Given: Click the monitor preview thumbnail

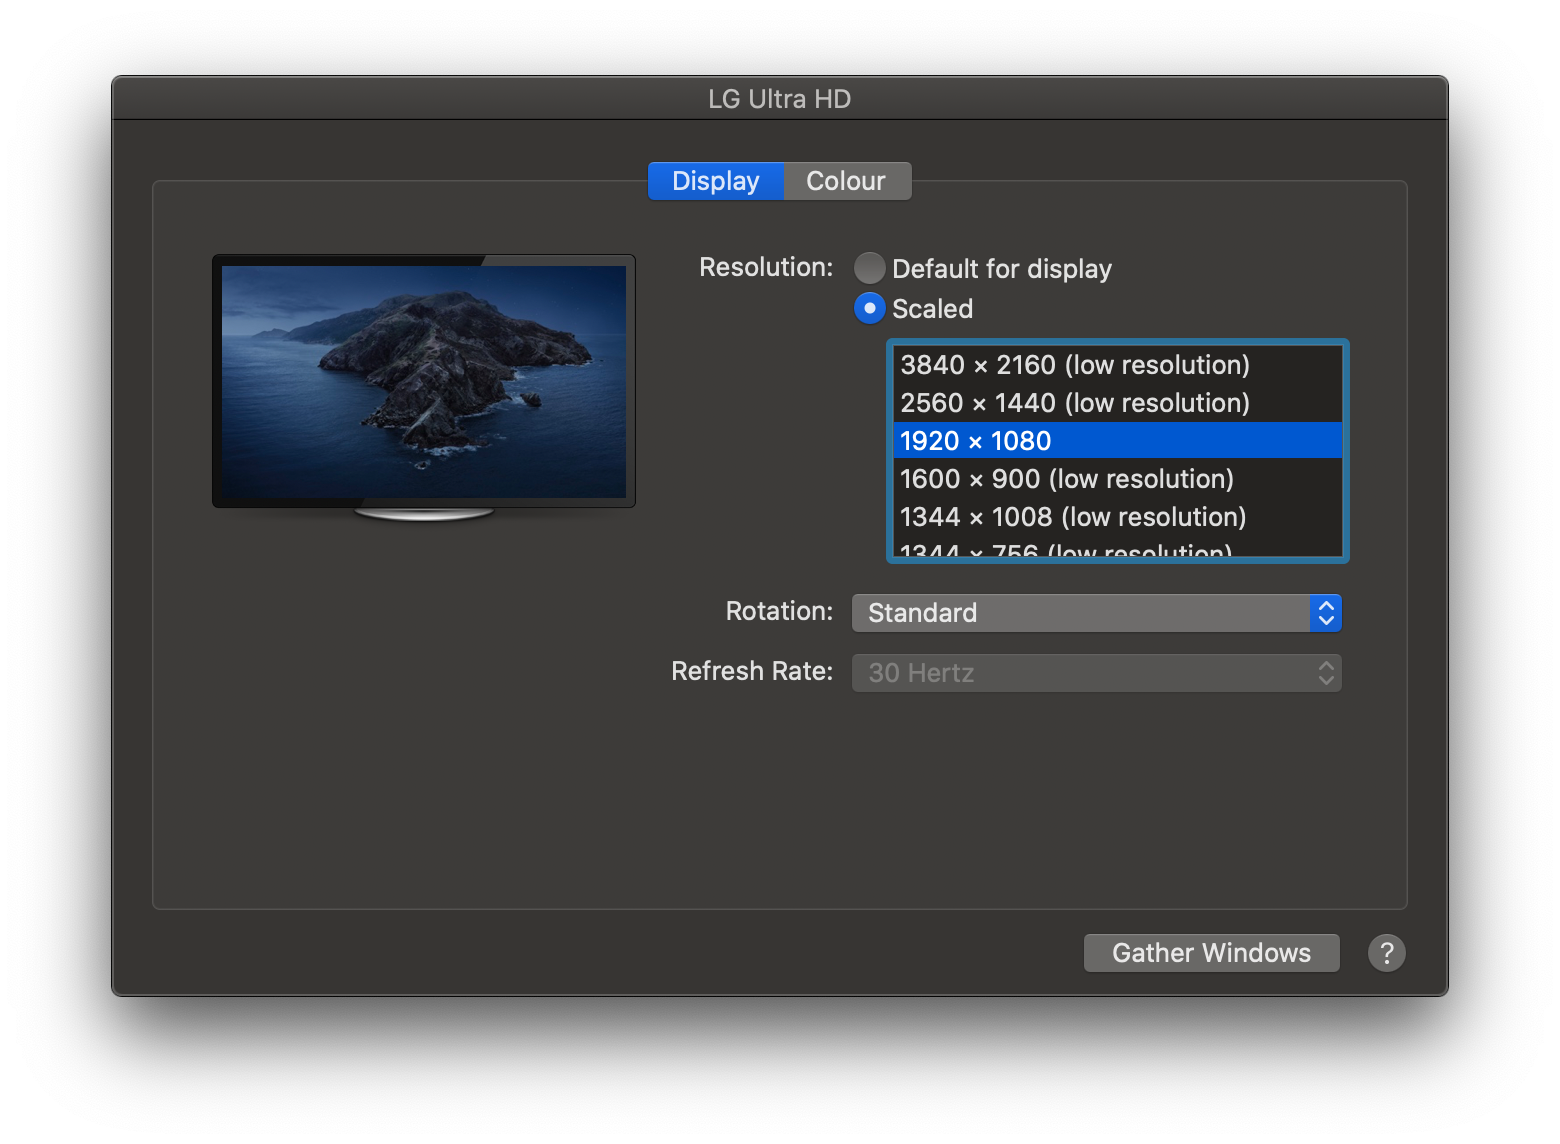Looking at the screenshot, I should (424, 387).
